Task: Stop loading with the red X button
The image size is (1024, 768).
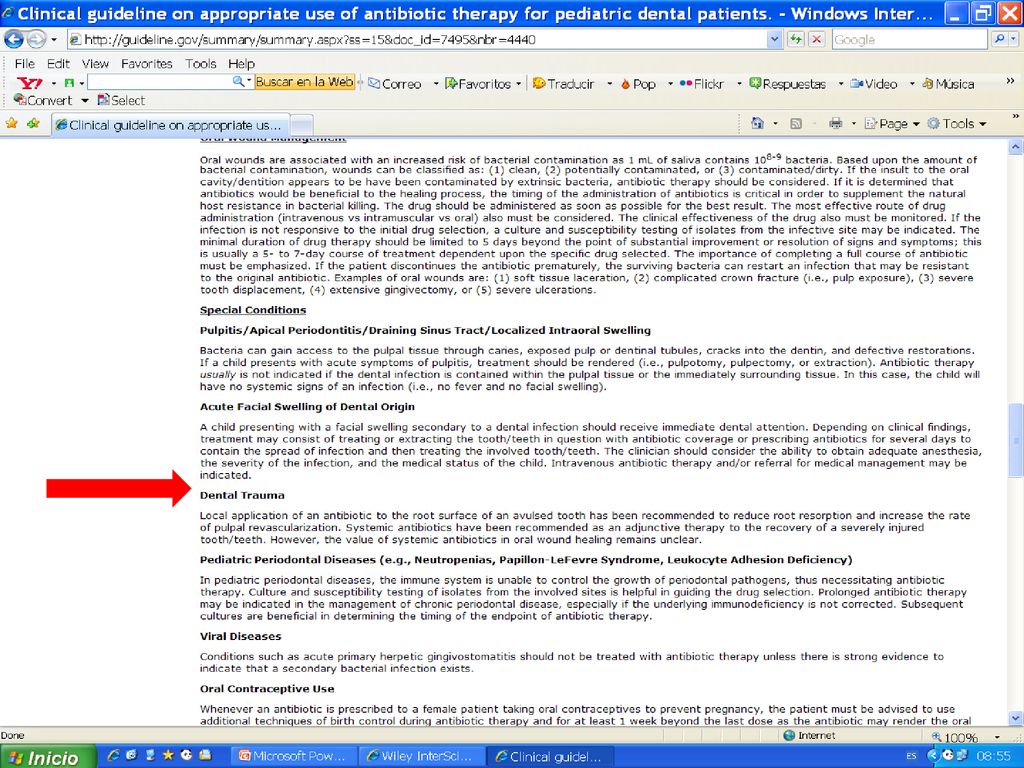Action: 816,40
